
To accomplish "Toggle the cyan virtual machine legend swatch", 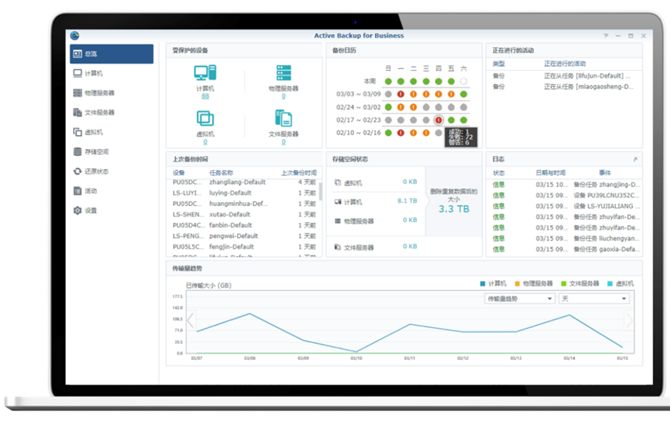I will click(x=610, y=284).
